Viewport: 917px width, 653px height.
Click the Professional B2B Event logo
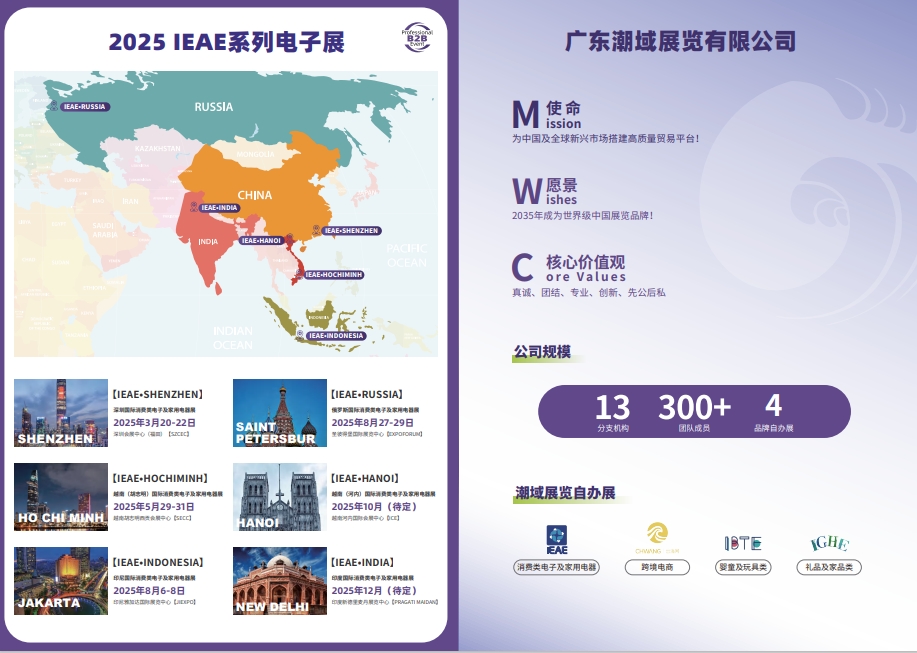415,37
